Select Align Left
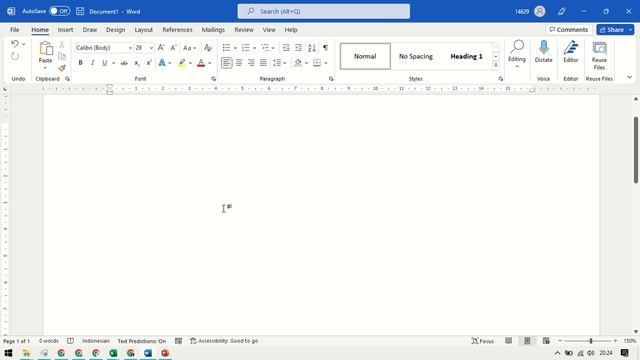This screenshot has width=640, height=360. [x=227, y=63]
